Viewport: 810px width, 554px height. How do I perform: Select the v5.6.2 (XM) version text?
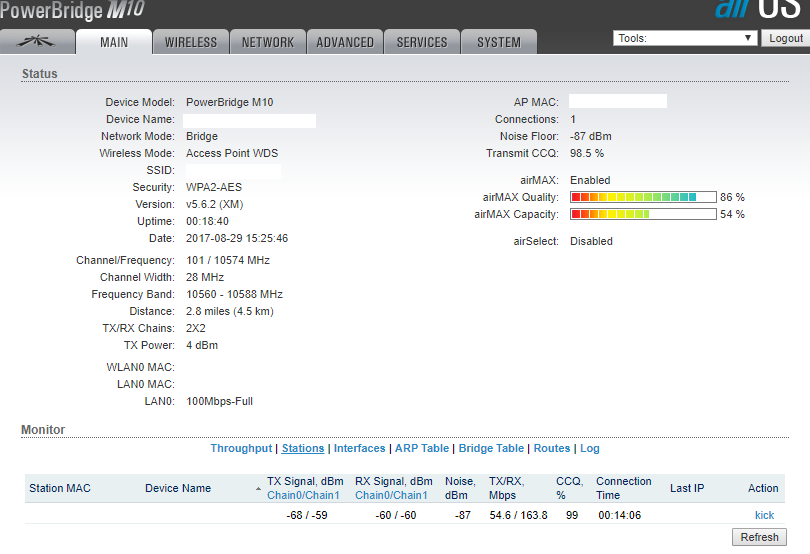(x=214, y=204)
